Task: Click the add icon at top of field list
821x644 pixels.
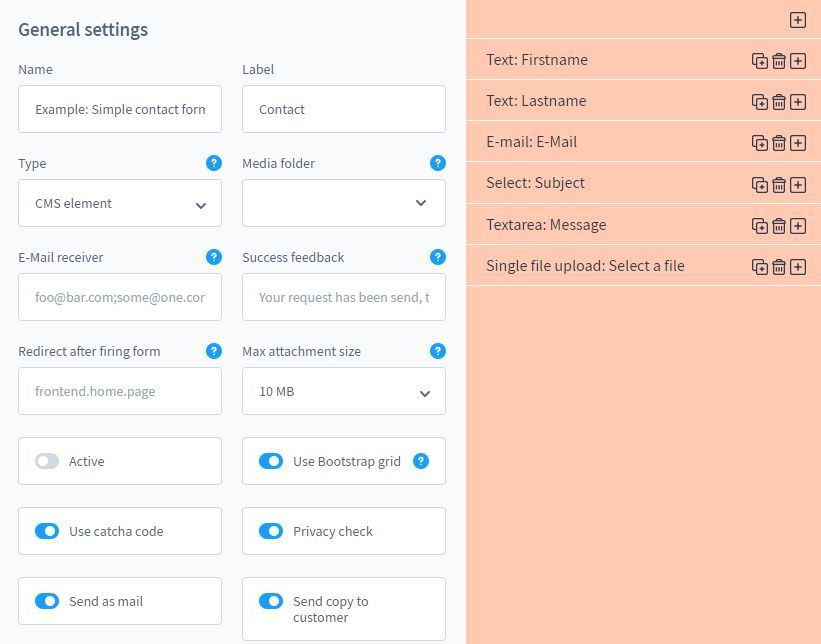Action: pos(797,20)
